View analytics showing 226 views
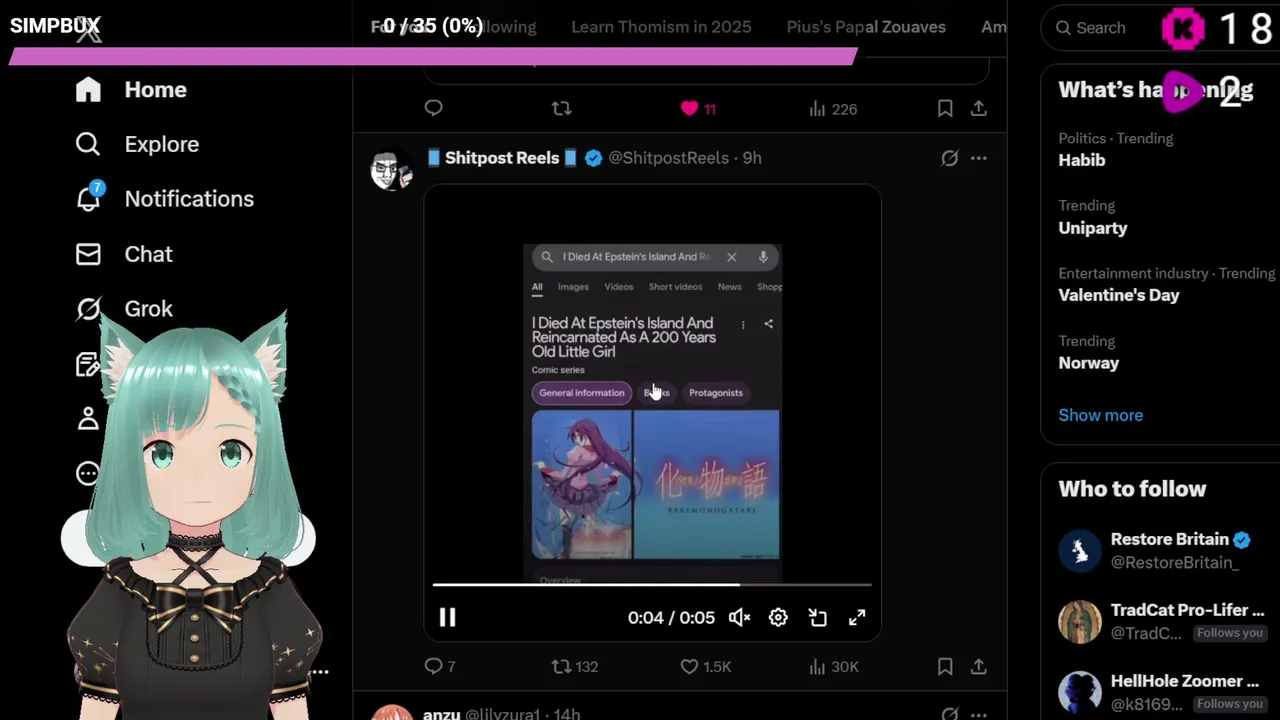This screenshot has height=720, width=1280. pos(833,108)
